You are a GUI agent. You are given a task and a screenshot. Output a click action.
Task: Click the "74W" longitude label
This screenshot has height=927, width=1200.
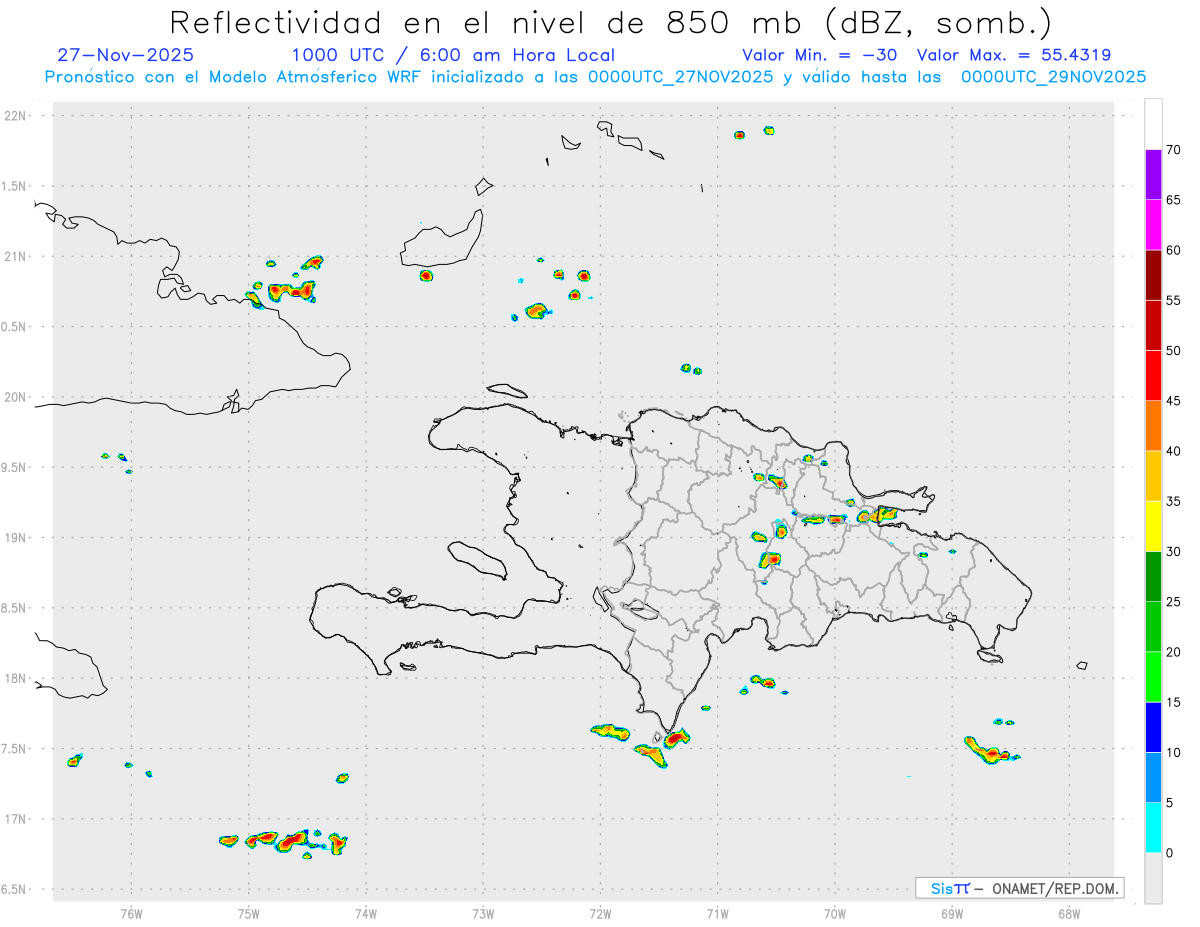366,912
